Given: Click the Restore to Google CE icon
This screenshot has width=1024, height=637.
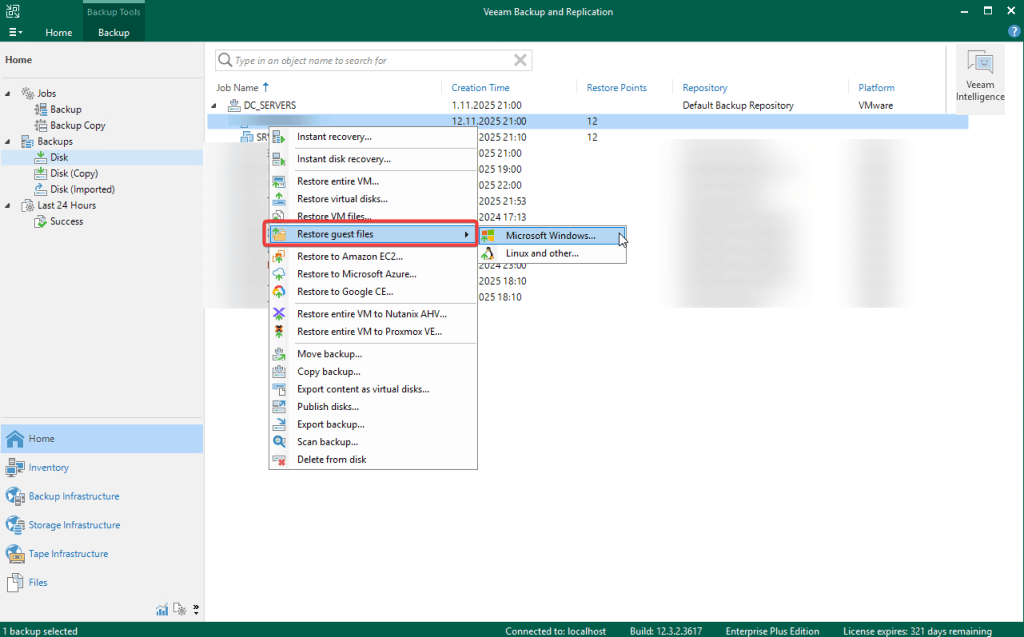Looking at the screenshot, I should coord(279,292).
